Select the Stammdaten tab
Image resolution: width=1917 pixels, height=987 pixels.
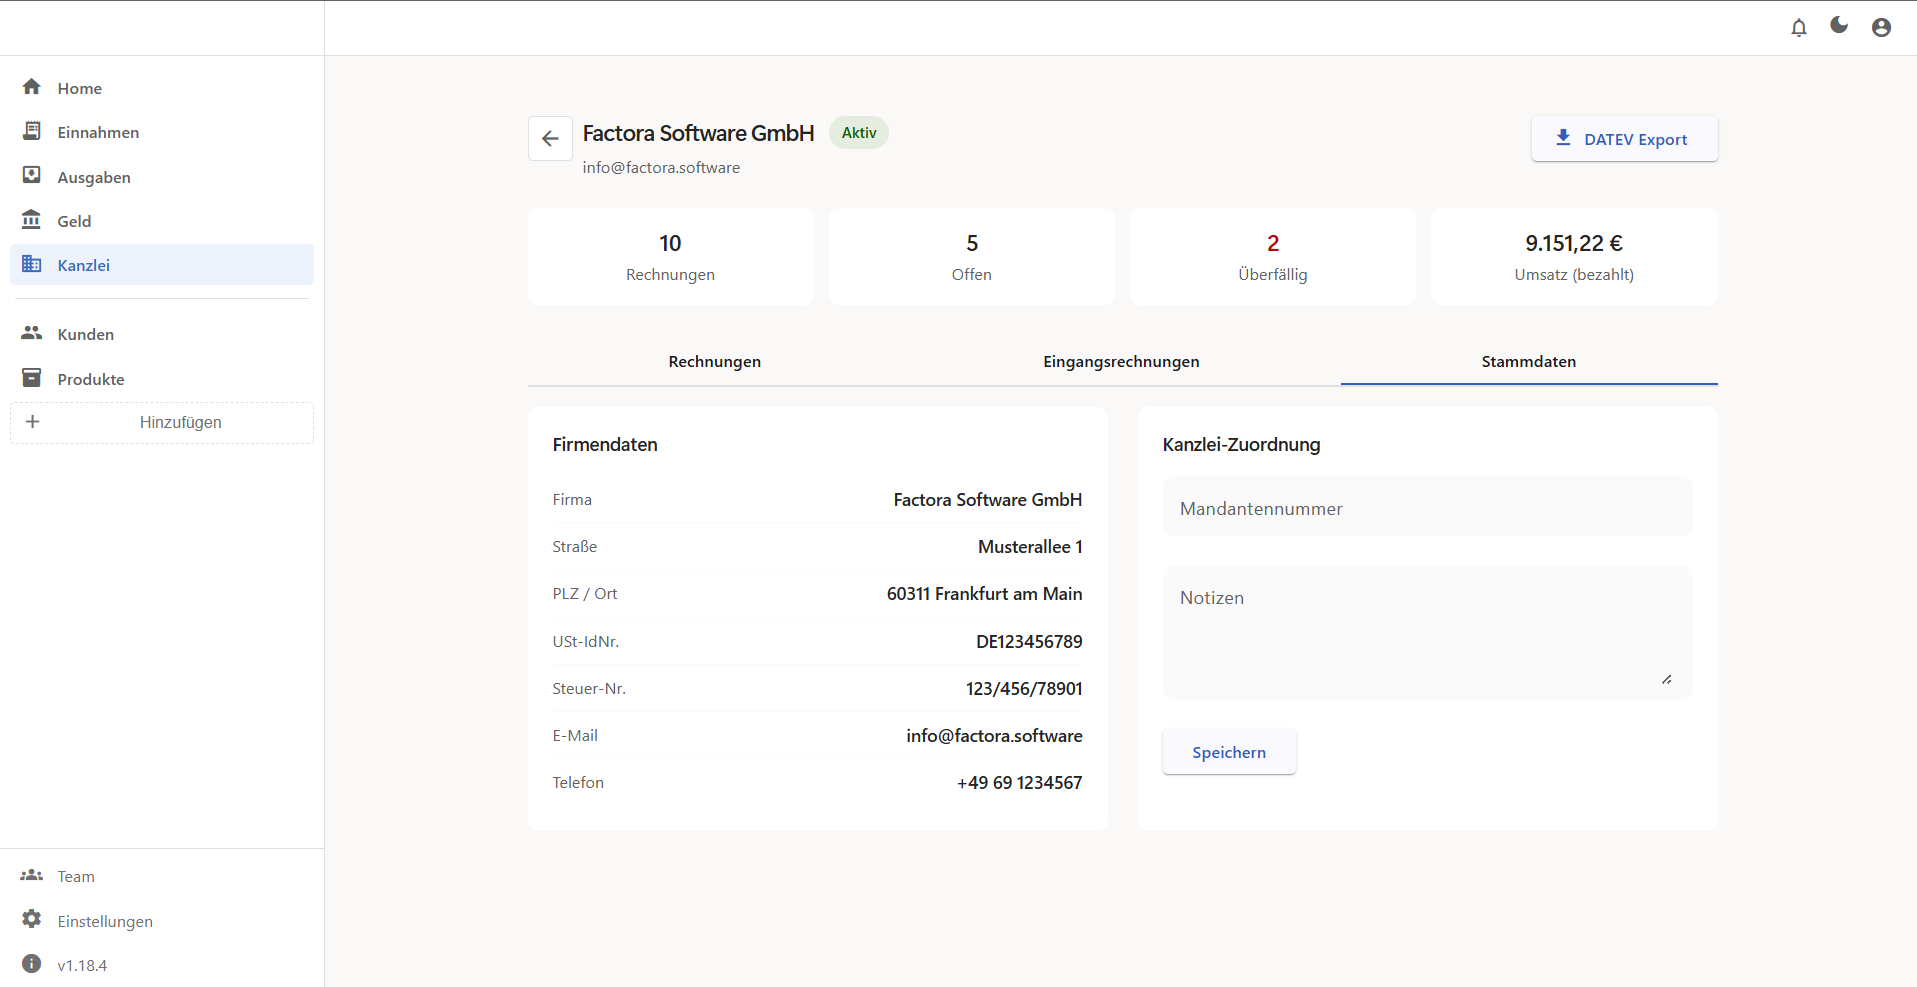1529,362
